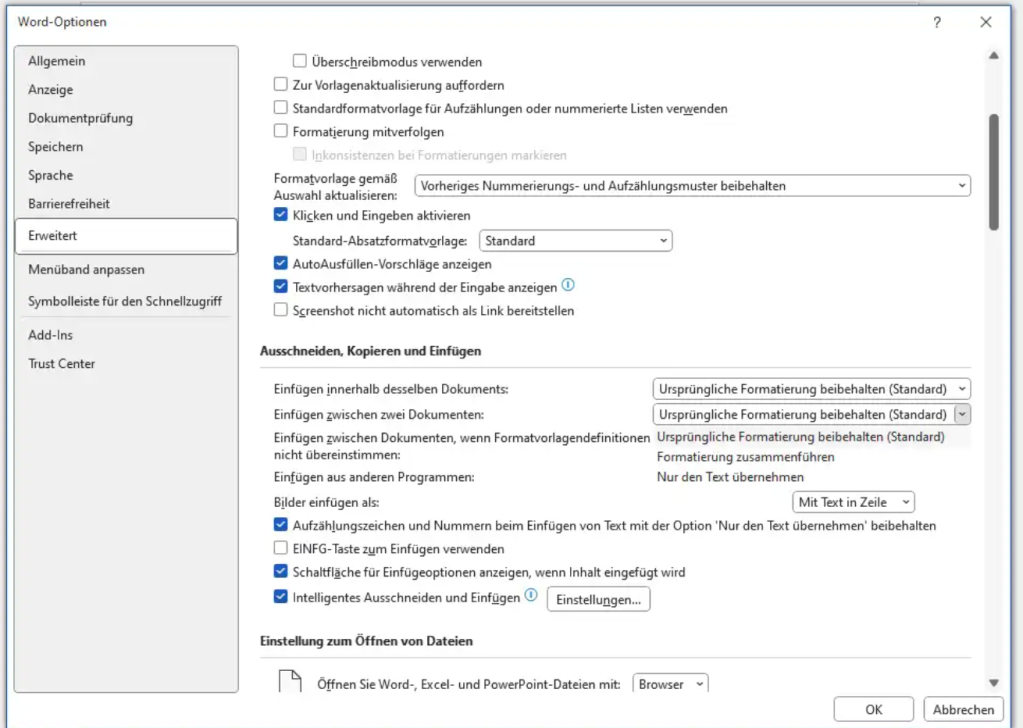Open the Standard-Absatzformatvorlage dropdown
Viewport: 1023px width, 728px height.
coord(663,240)
